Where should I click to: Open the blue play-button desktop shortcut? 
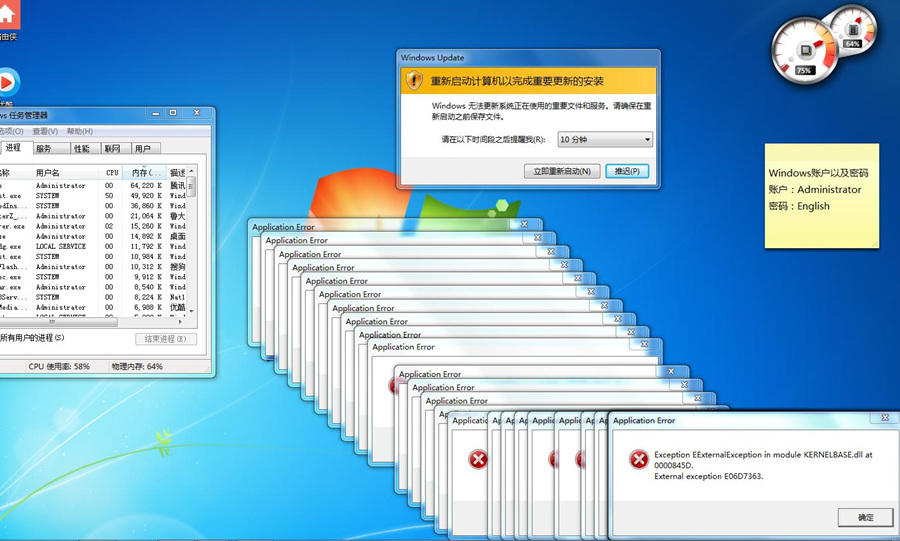[x=7, y=83]
